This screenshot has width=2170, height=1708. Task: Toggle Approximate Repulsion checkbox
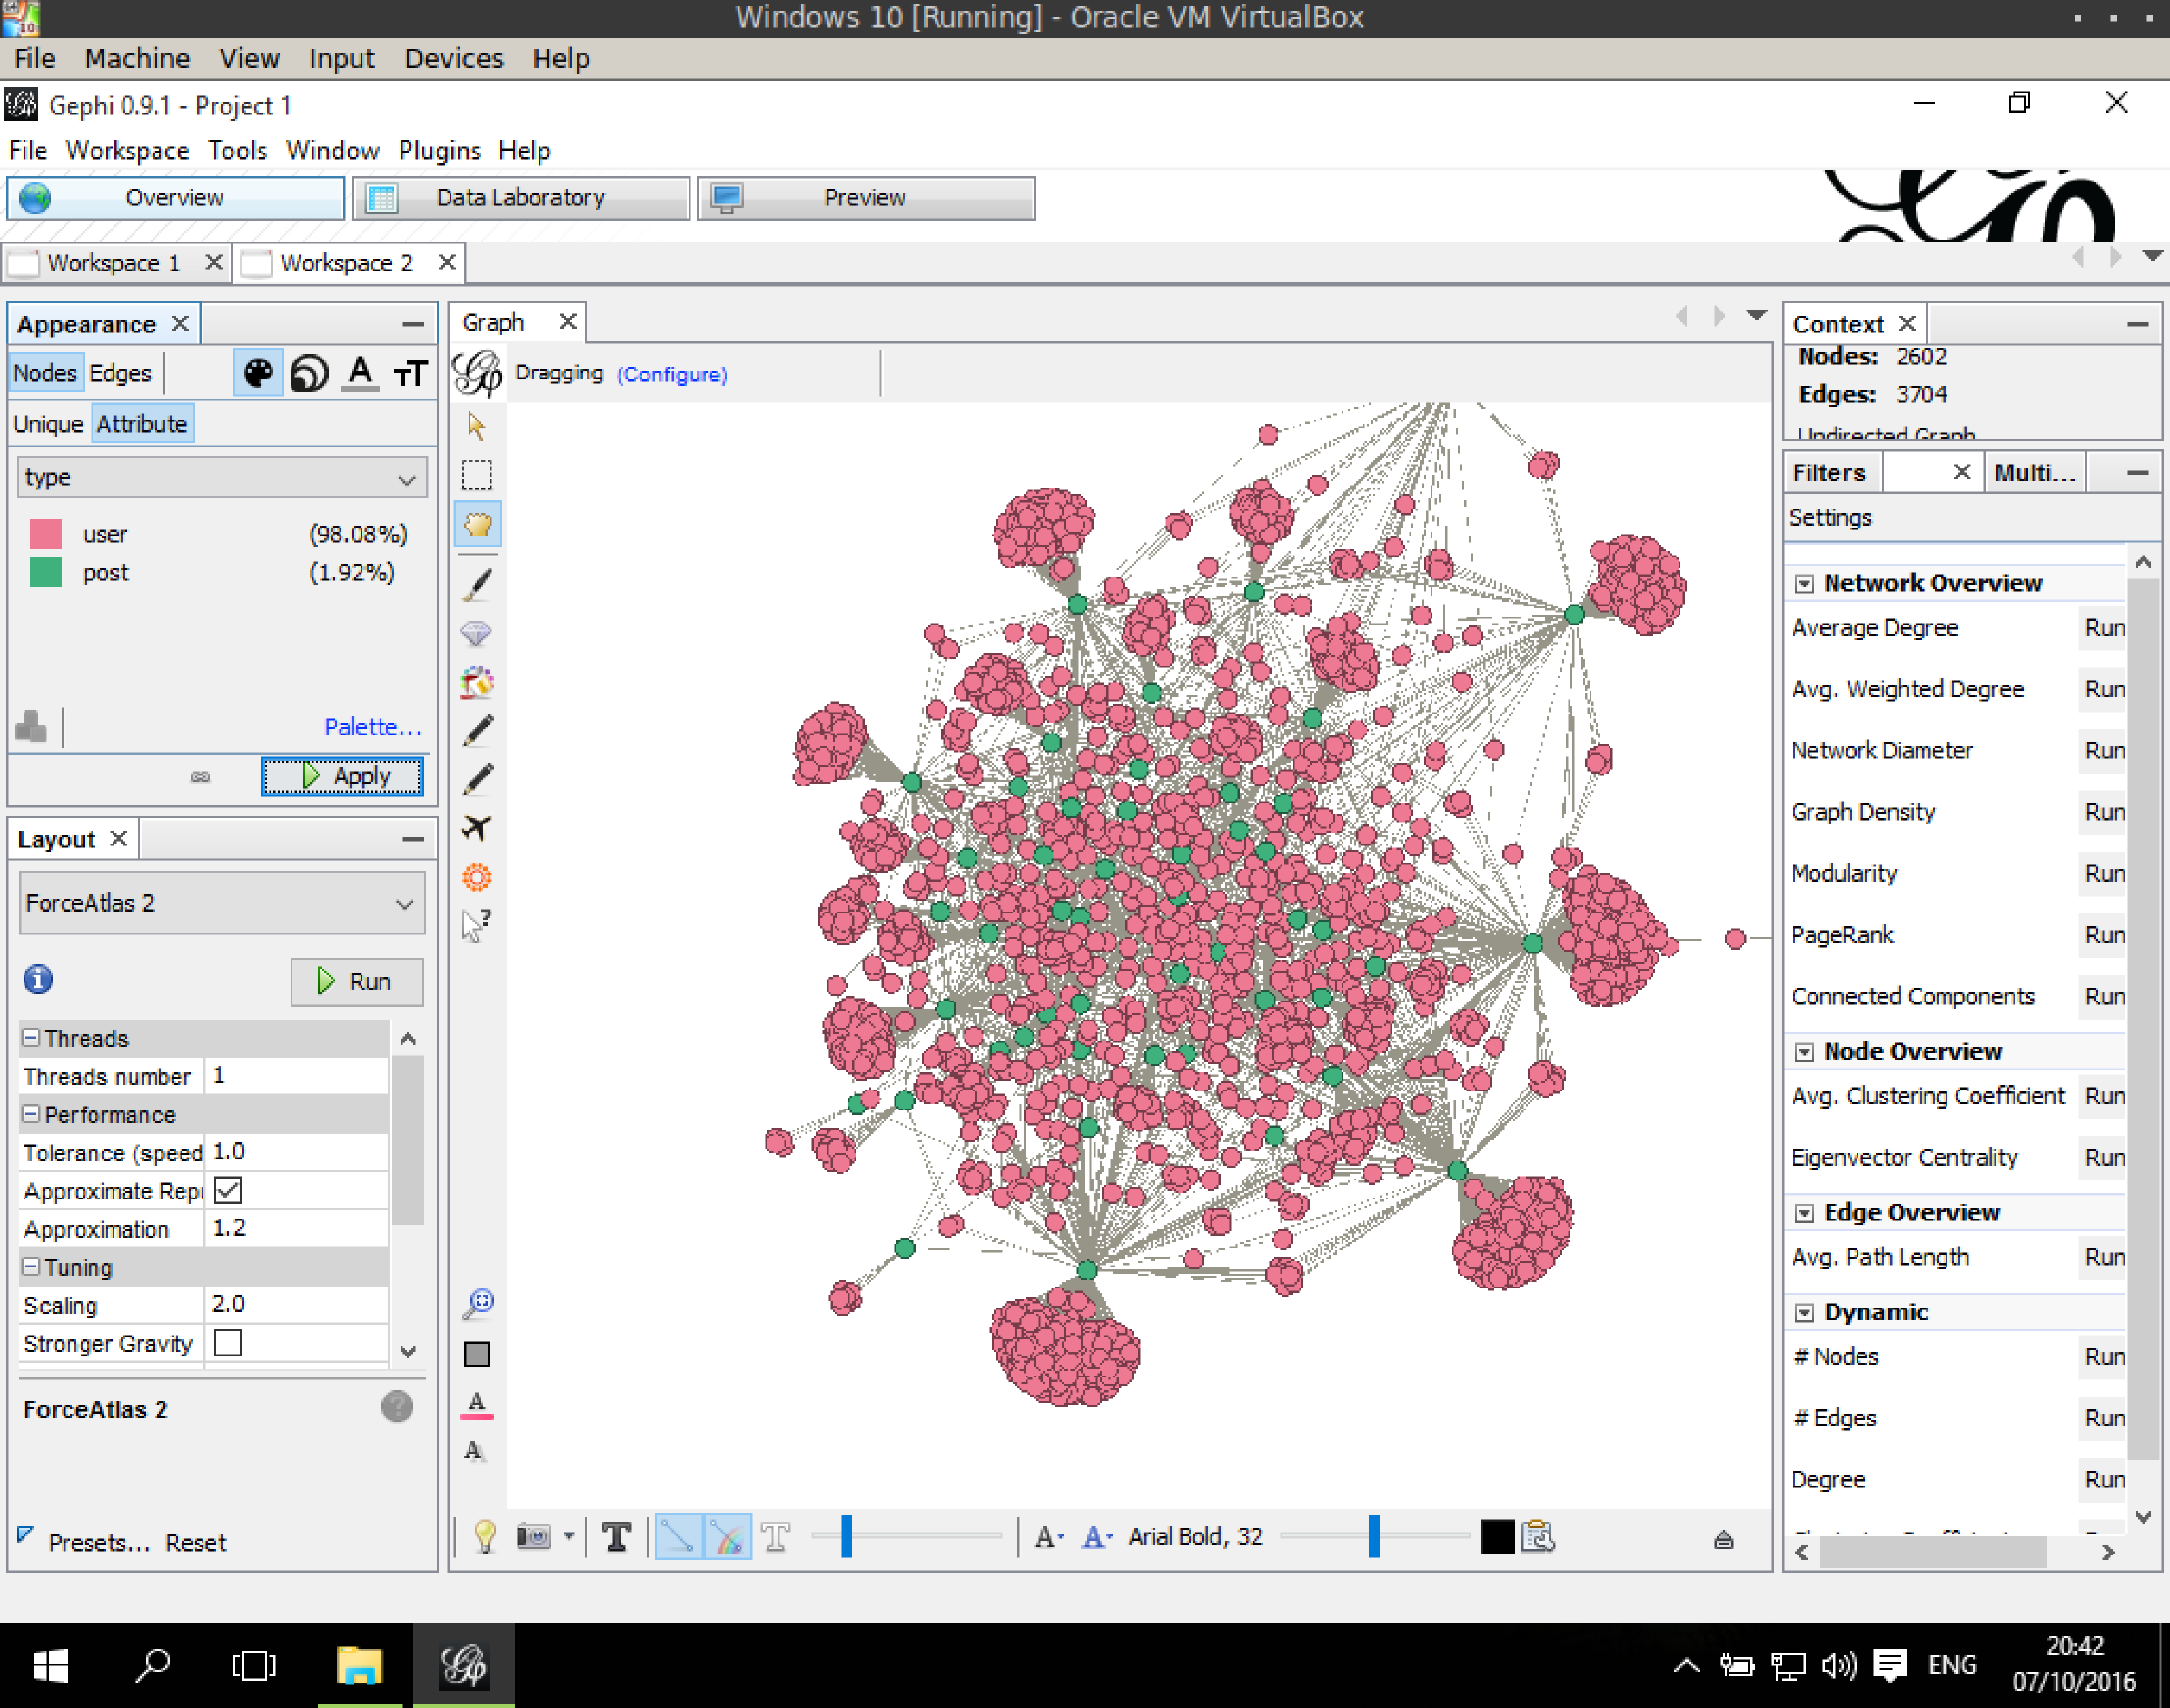[228, 1190]
